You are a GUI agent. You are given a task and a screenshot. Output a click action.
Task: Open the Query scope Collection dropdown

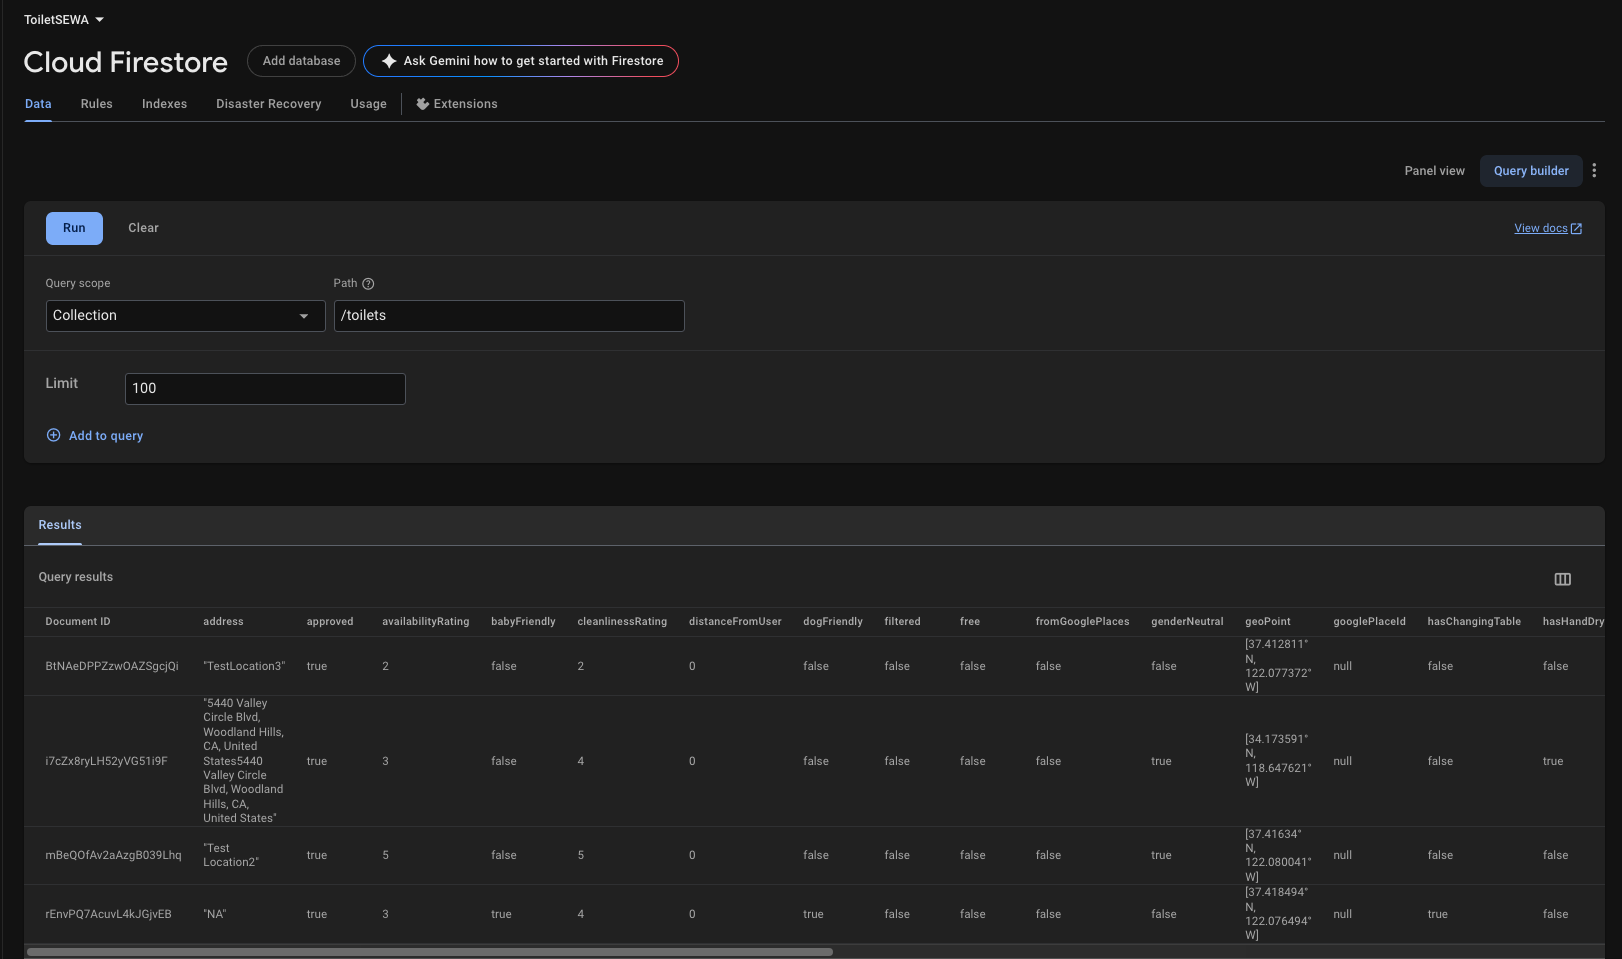coord(185,316)
